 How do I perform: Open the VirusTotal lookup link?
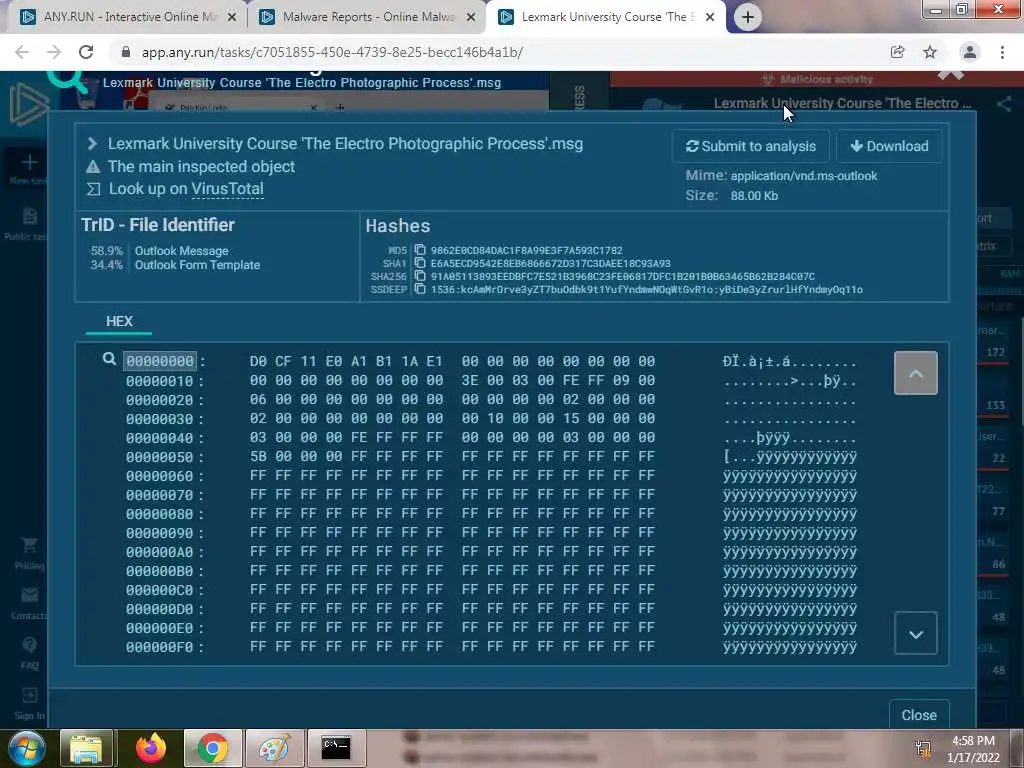[x=227, y=189]
